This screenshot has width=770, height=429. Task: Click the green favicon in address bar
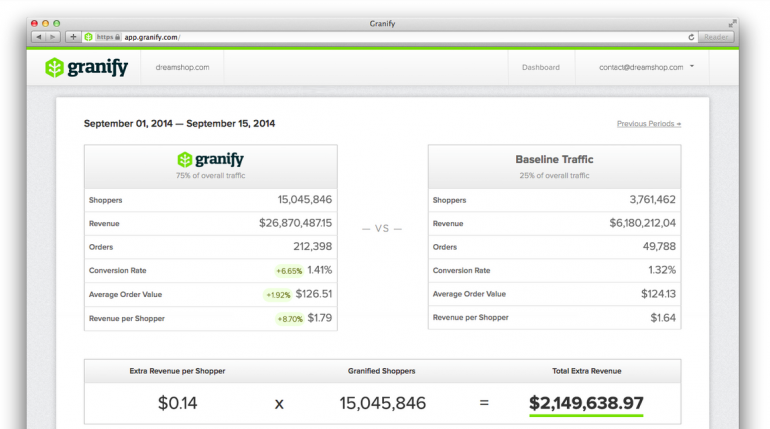coord(89,37)
